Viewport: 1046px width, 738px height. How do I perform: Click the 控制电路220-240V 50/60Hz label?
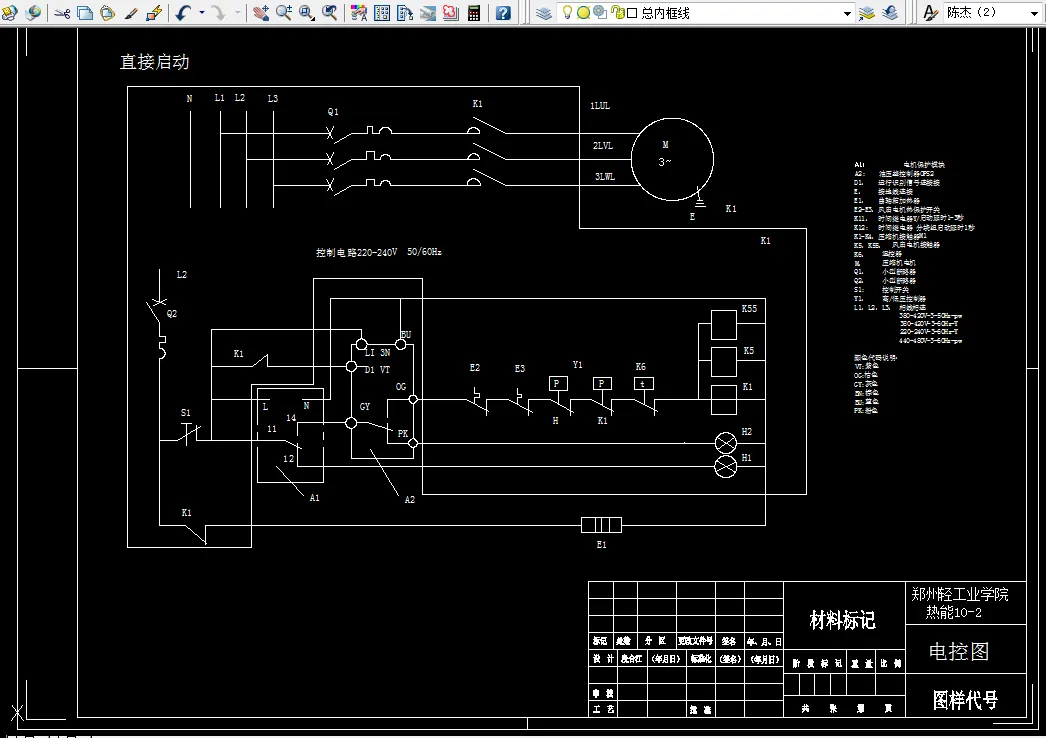pyautogui.click(x=379, y=252)
